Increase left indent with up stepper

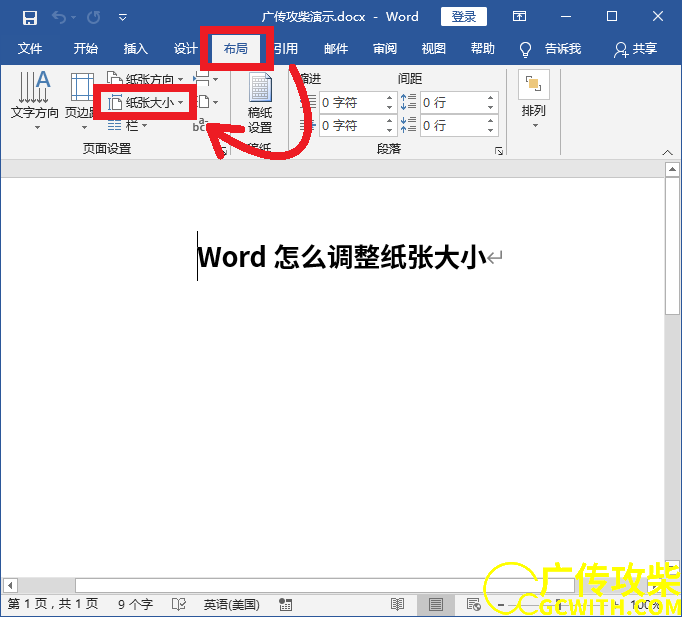(x=389, y=98)
